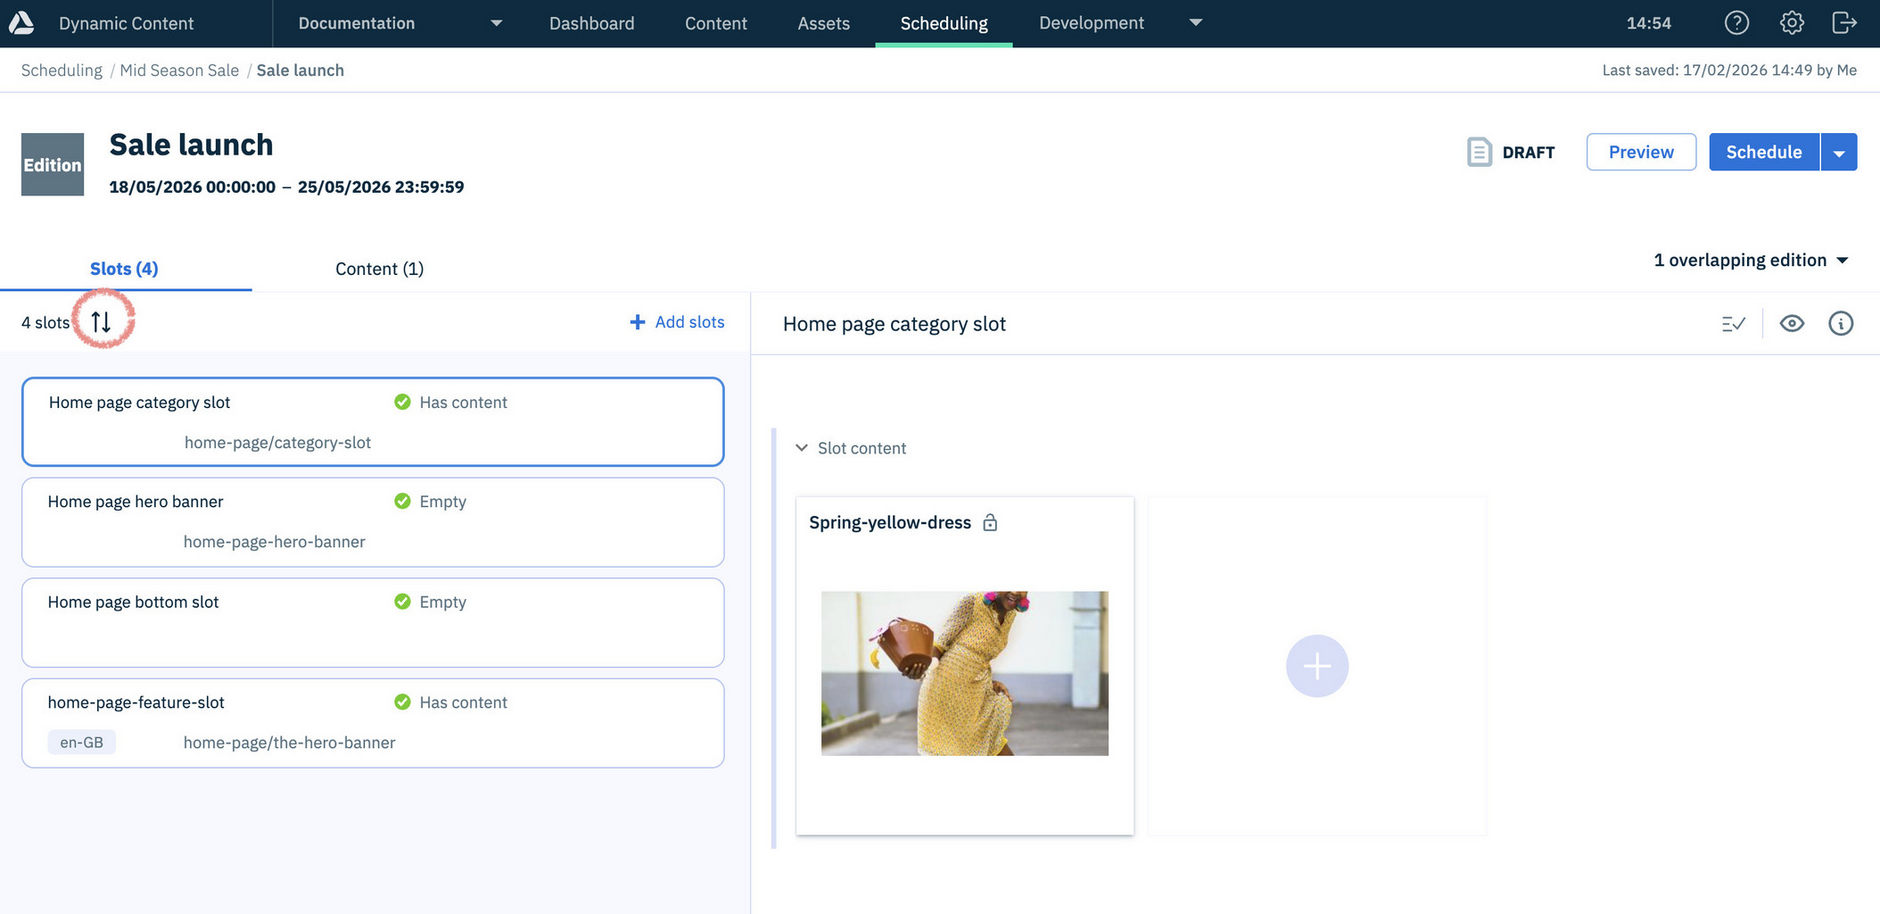
Task: Click the Amplience logo icon
Action: click(22, 23)
